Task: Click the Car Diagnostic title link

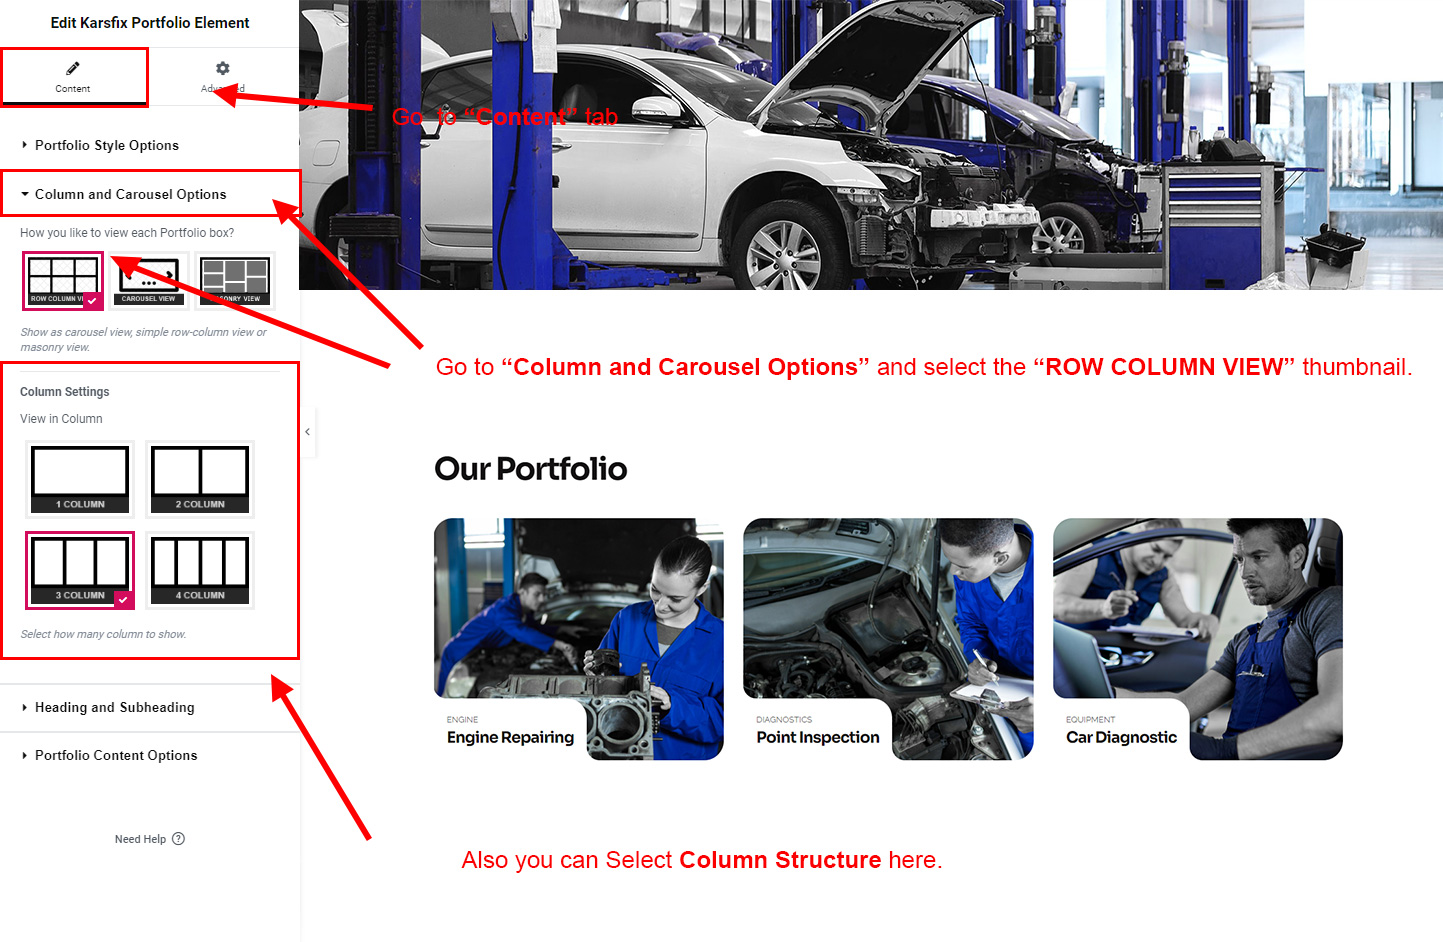Action: click(x=1121, y=737)
